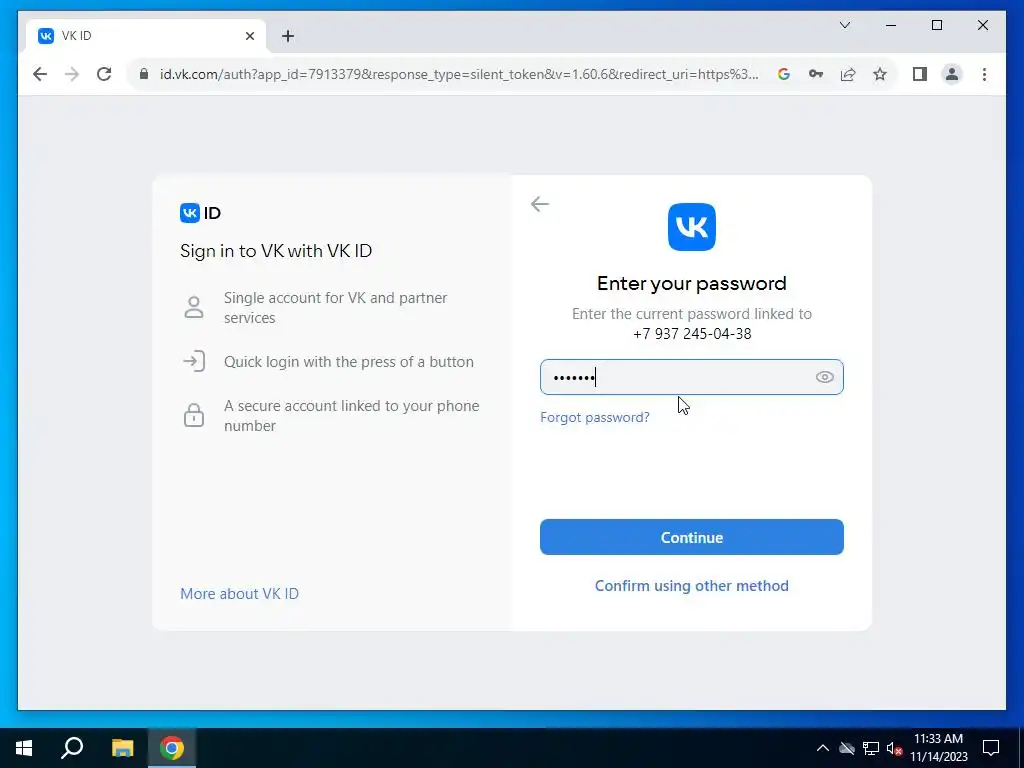Viewport: 1024px width, 768px height.
Task: Open saved passwords key icon
Action: tap(816, 74)
